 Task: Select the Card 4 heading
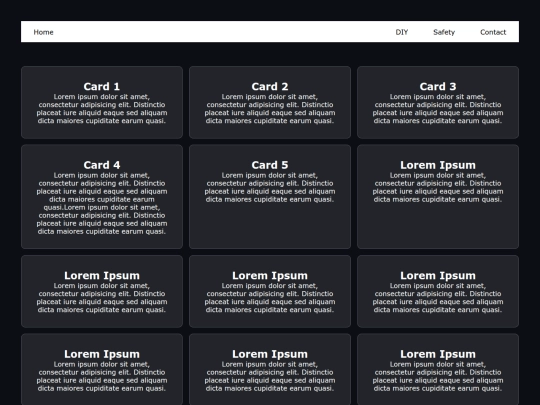tap(102, 165)
